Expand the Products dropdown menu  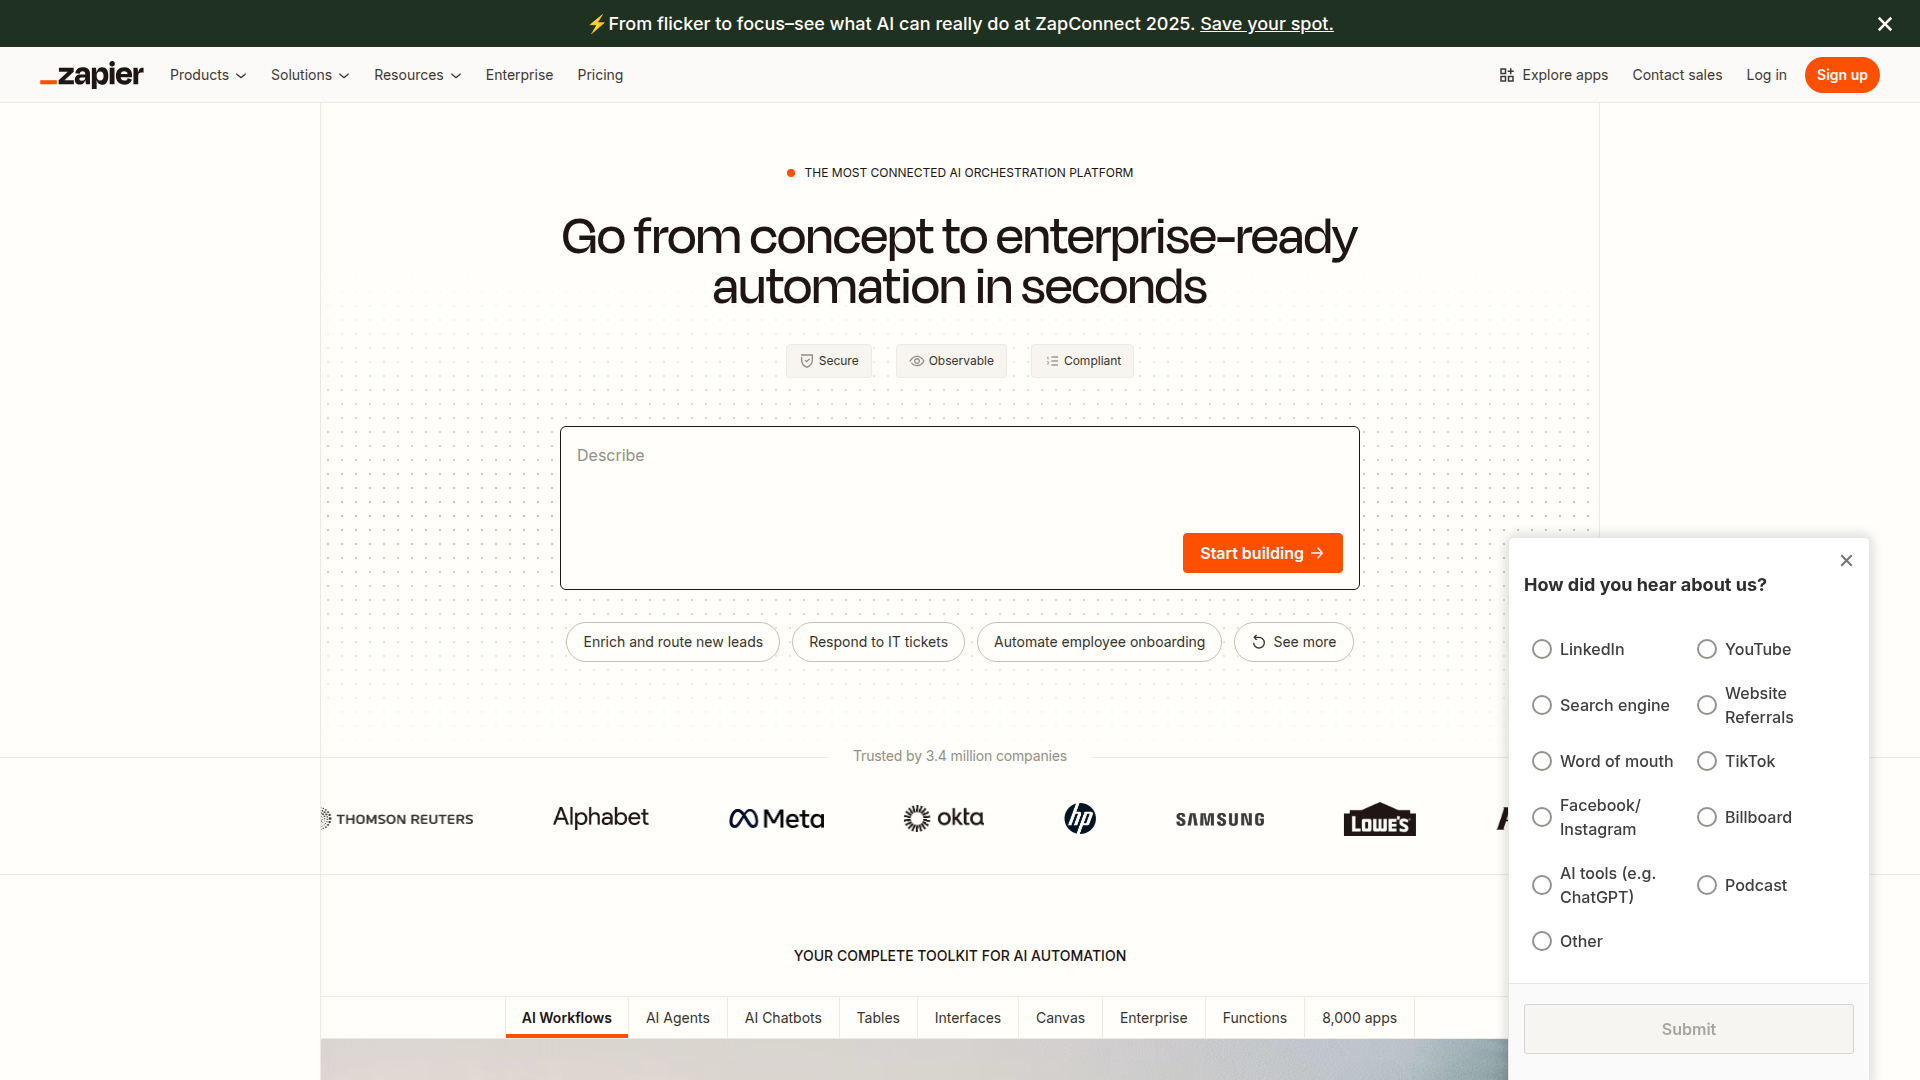[208, 75]
